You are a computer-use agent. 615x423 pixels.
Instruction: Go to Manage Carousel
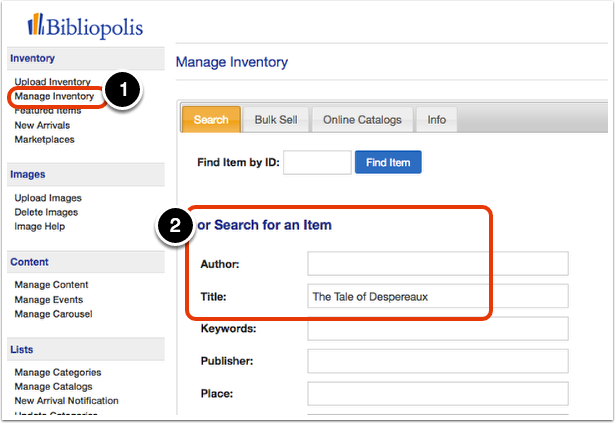[x=53, y=314]
